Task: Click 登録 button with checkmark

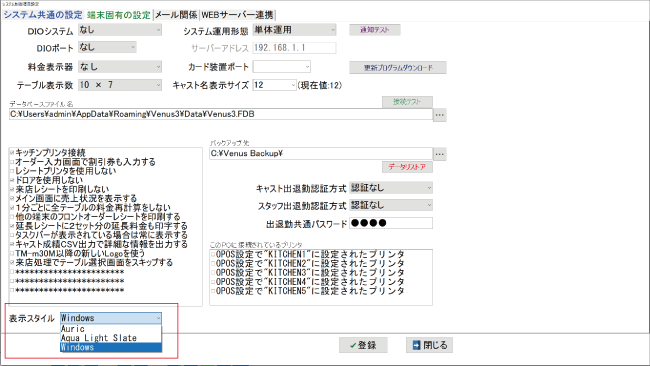Action: tap(363, 345)
